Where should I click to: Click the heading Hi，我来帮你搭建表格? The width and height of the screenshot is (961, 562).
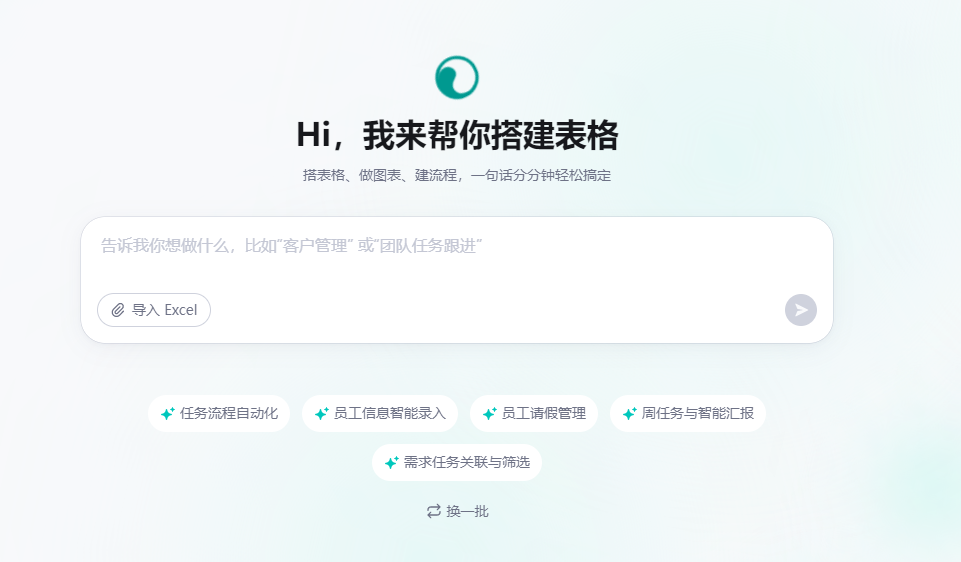[x=457, y=135]
